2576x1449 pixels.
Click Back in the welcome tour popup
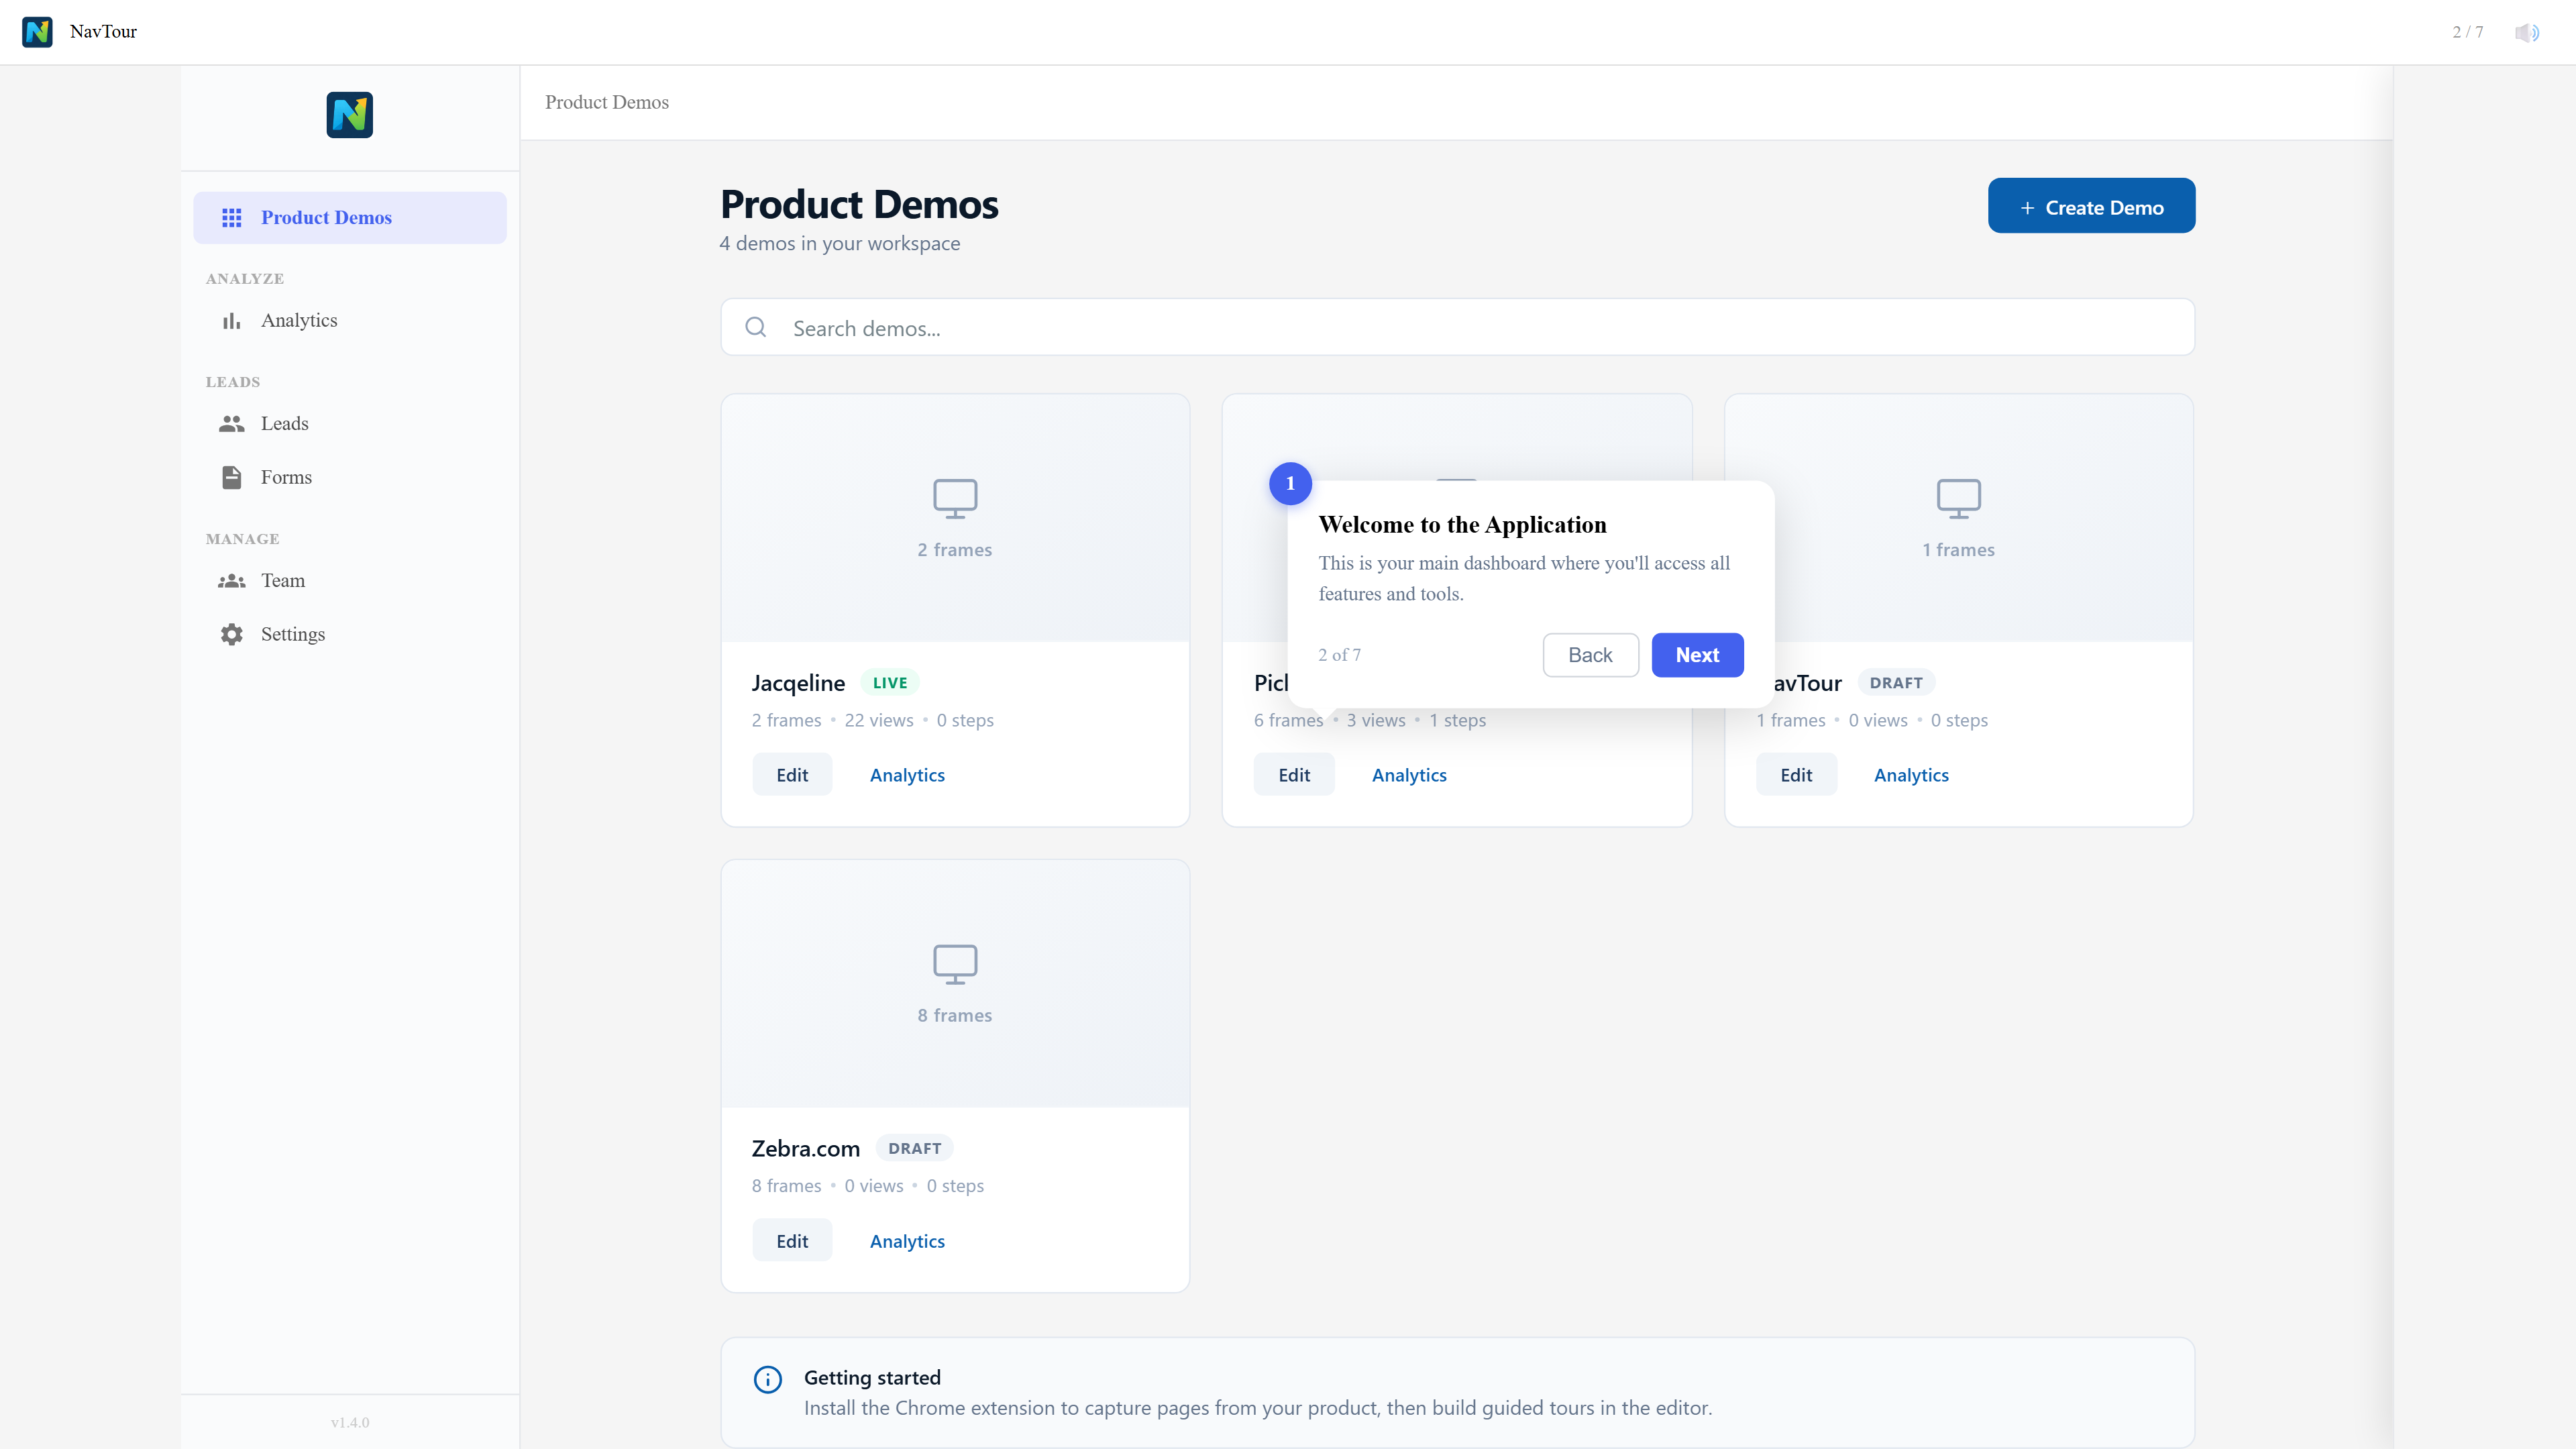(x=1590, y=655)
